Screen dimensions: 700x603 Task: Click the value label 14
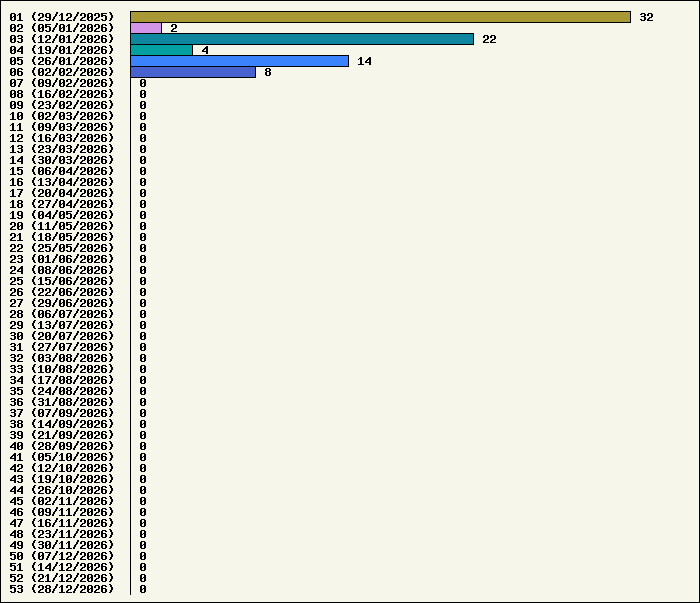click(x=364, y=61)
